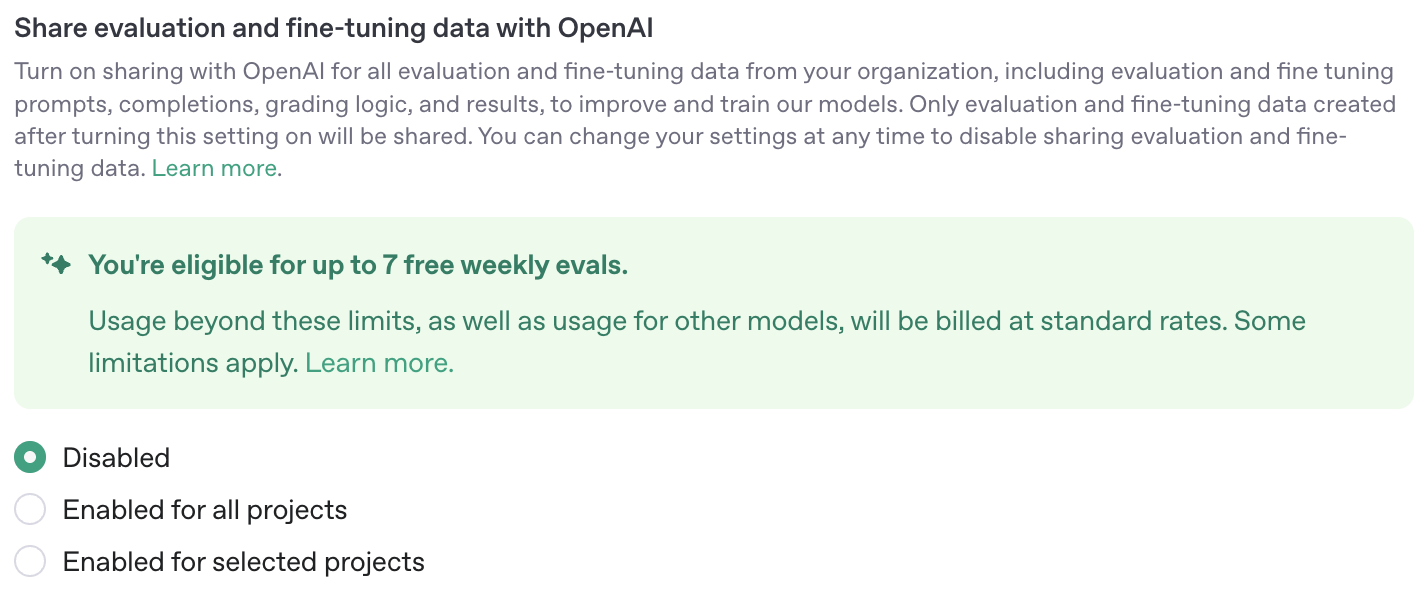Click the sparkle icon in the green banner
Viewport: 1426px width, 598px height.
(x=56, y=264)
